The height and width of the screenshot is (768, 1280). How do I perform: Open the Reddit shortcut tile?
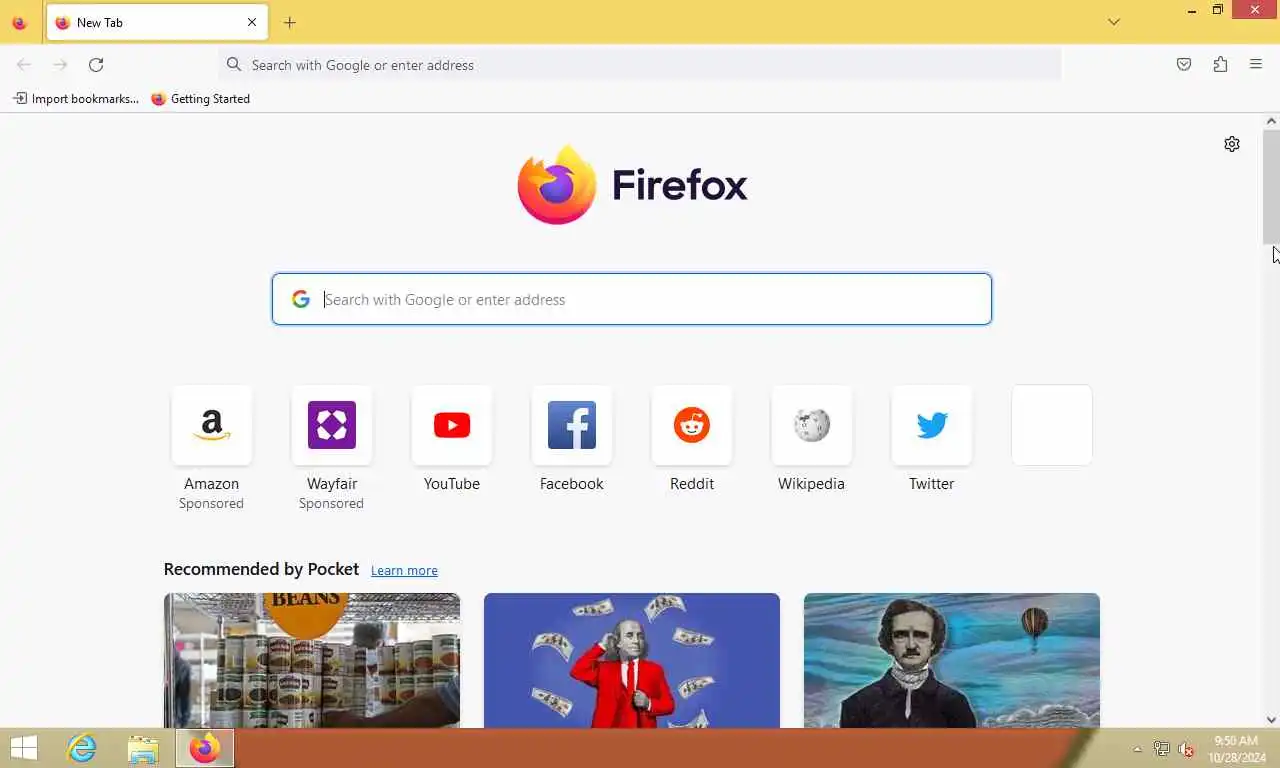(691, 425)
